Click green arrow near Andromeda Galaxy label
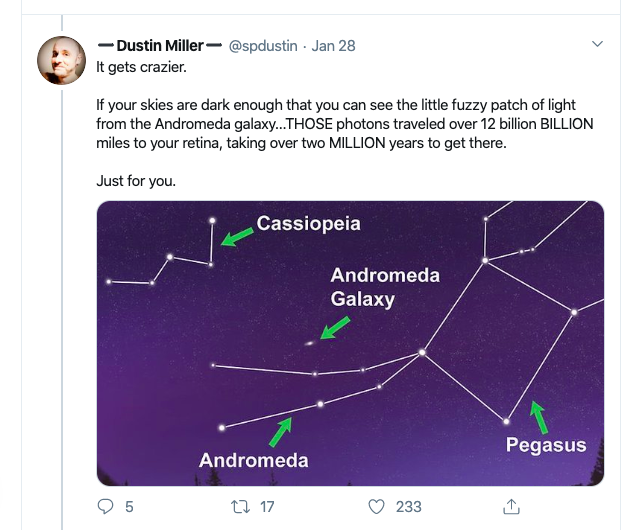 337,327
